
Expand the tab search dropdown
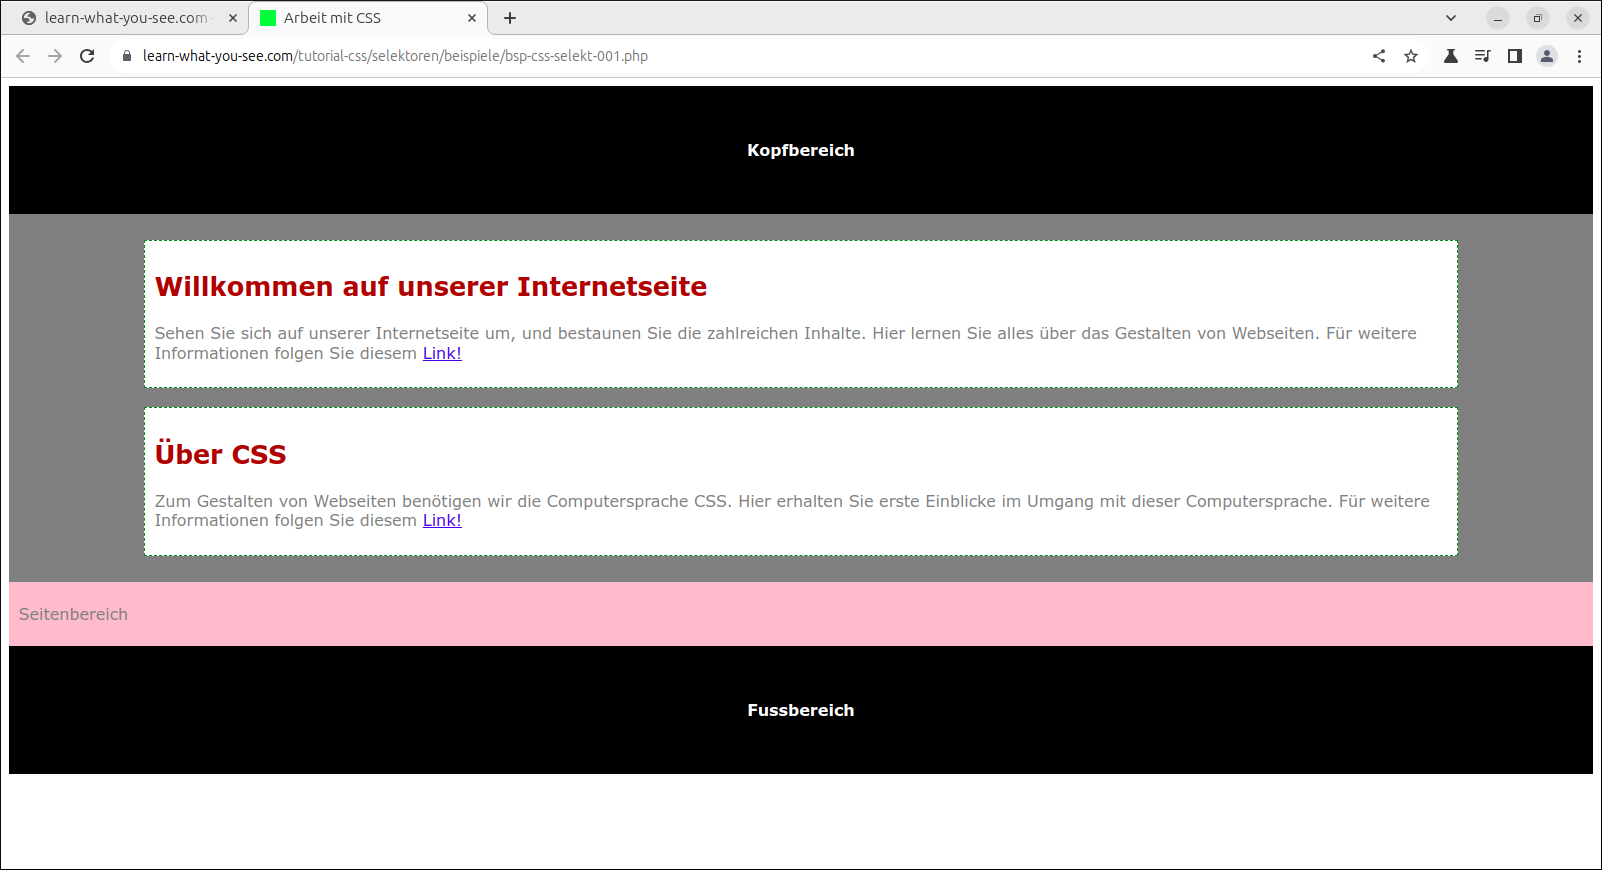tap(1451, 18)
